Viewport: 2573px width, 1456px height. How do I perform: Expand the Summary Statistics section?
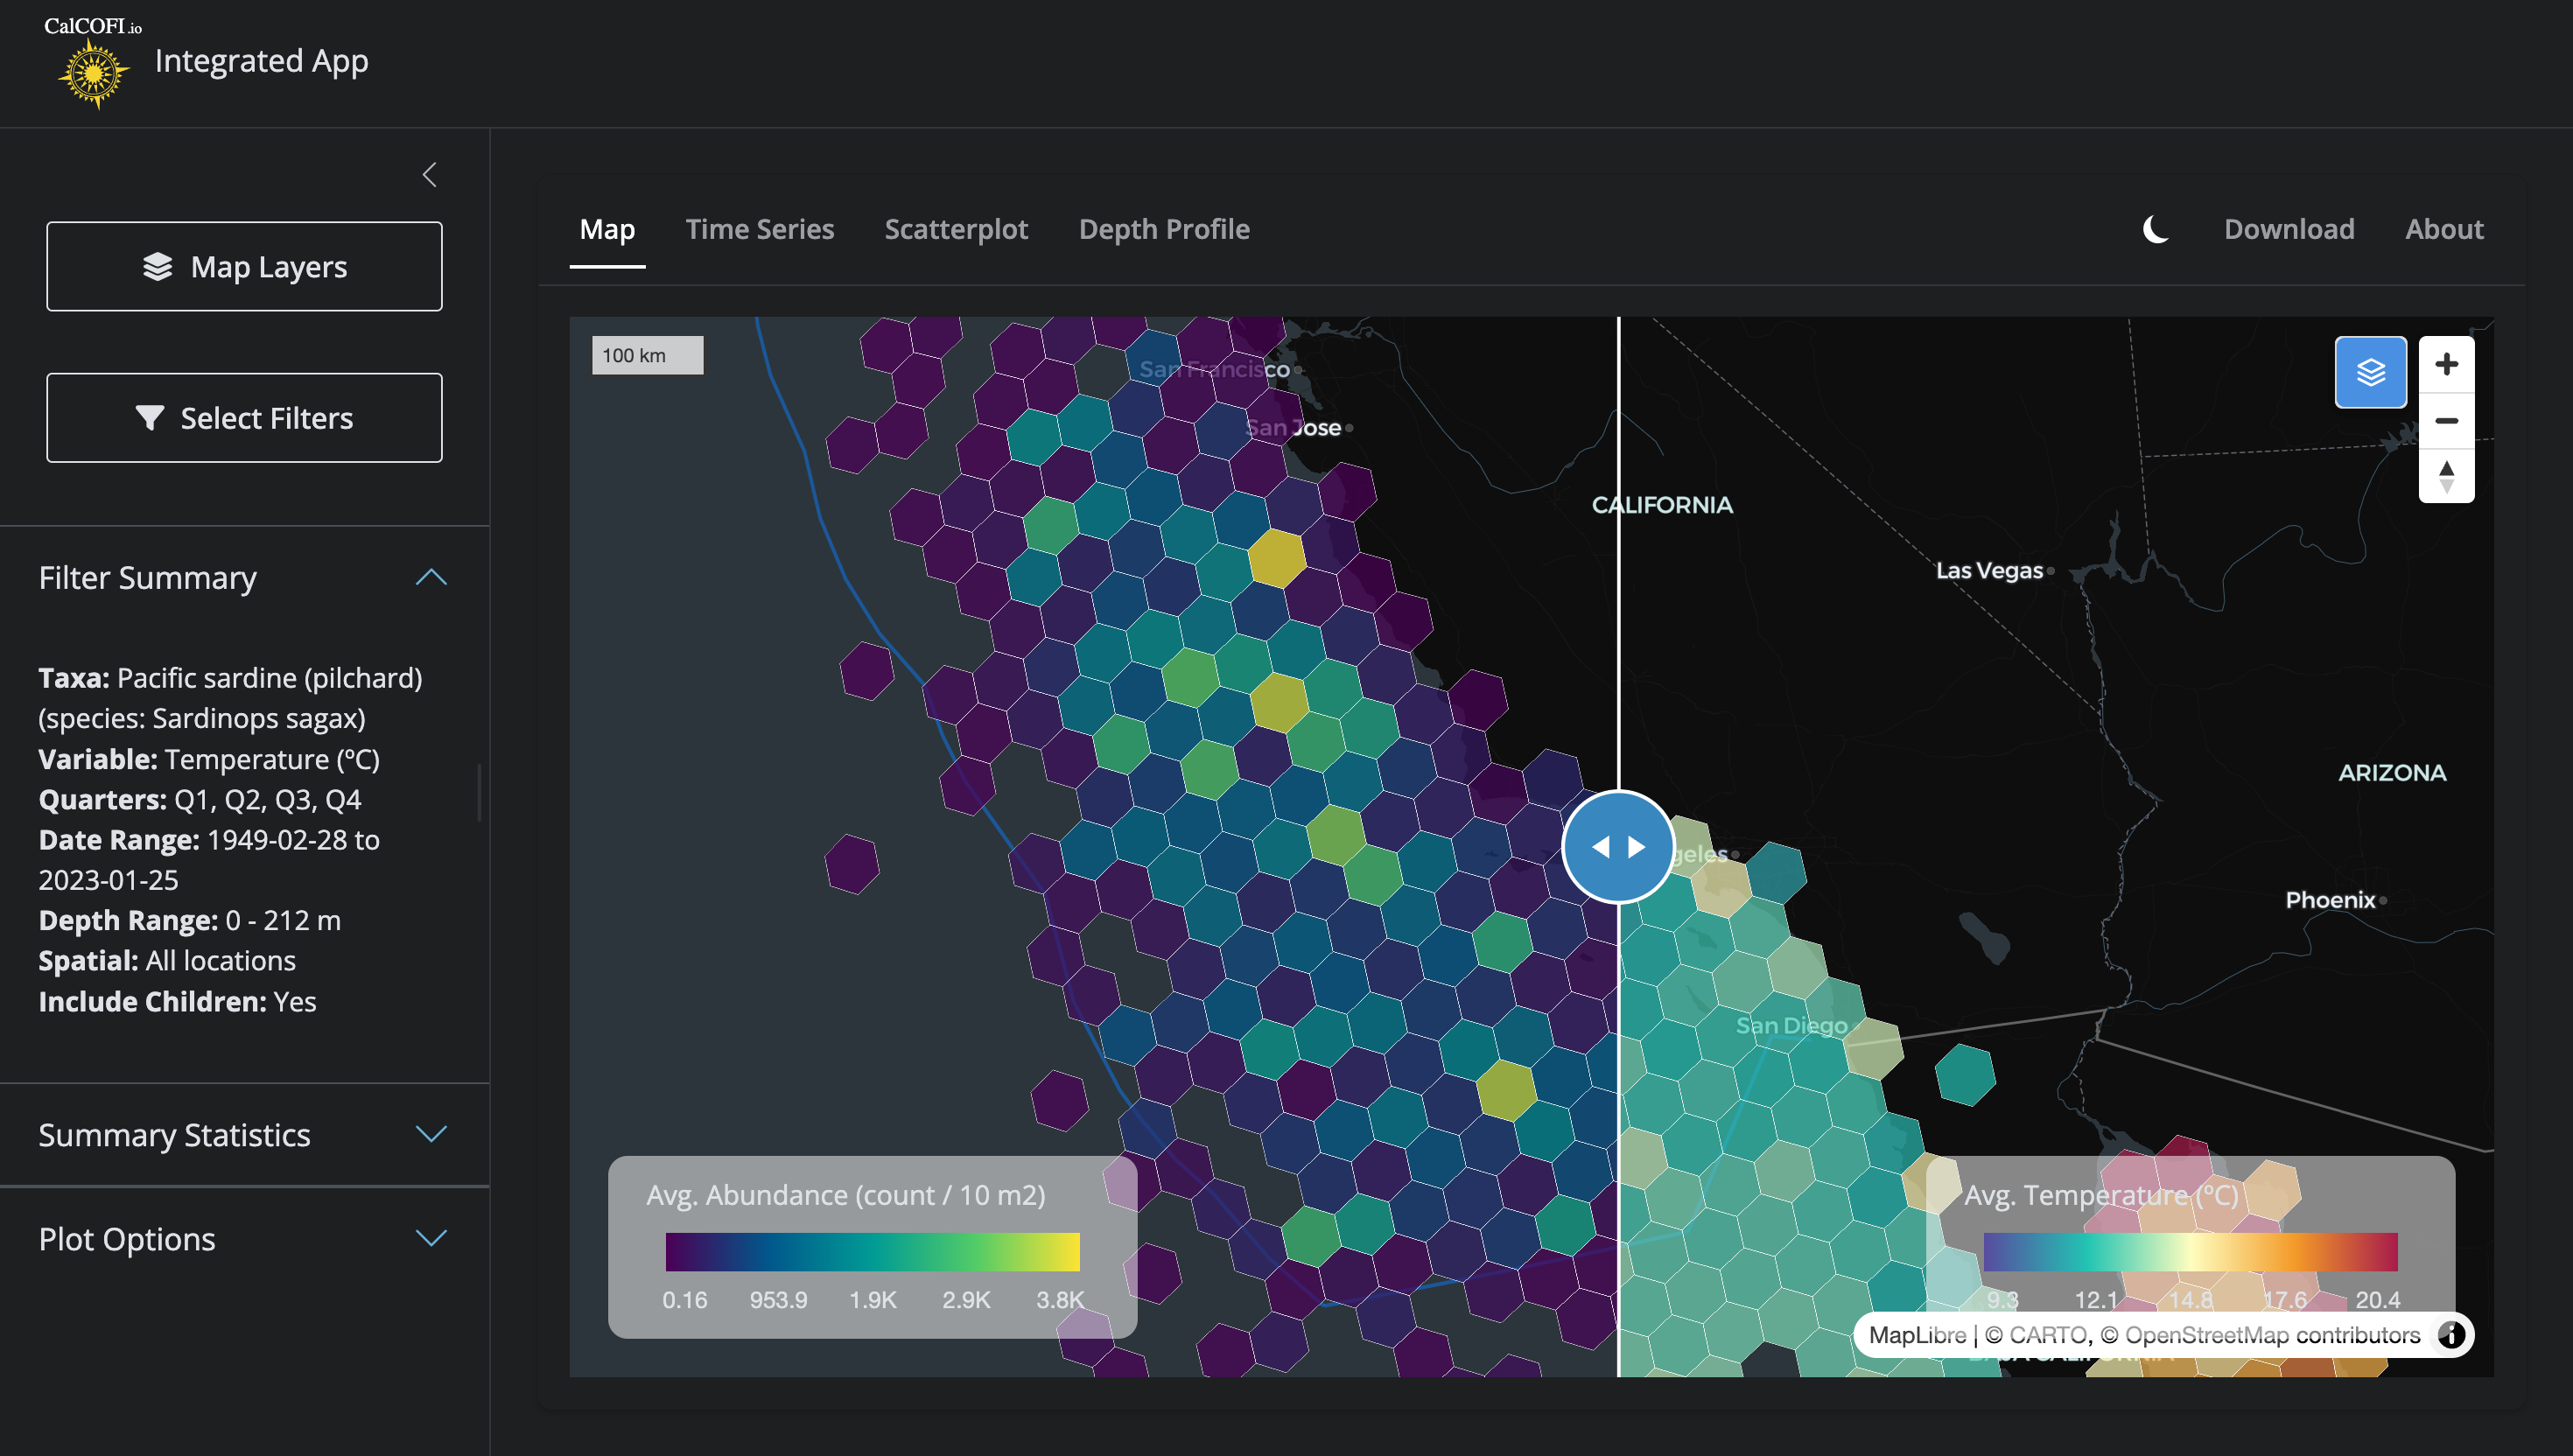431,1134
